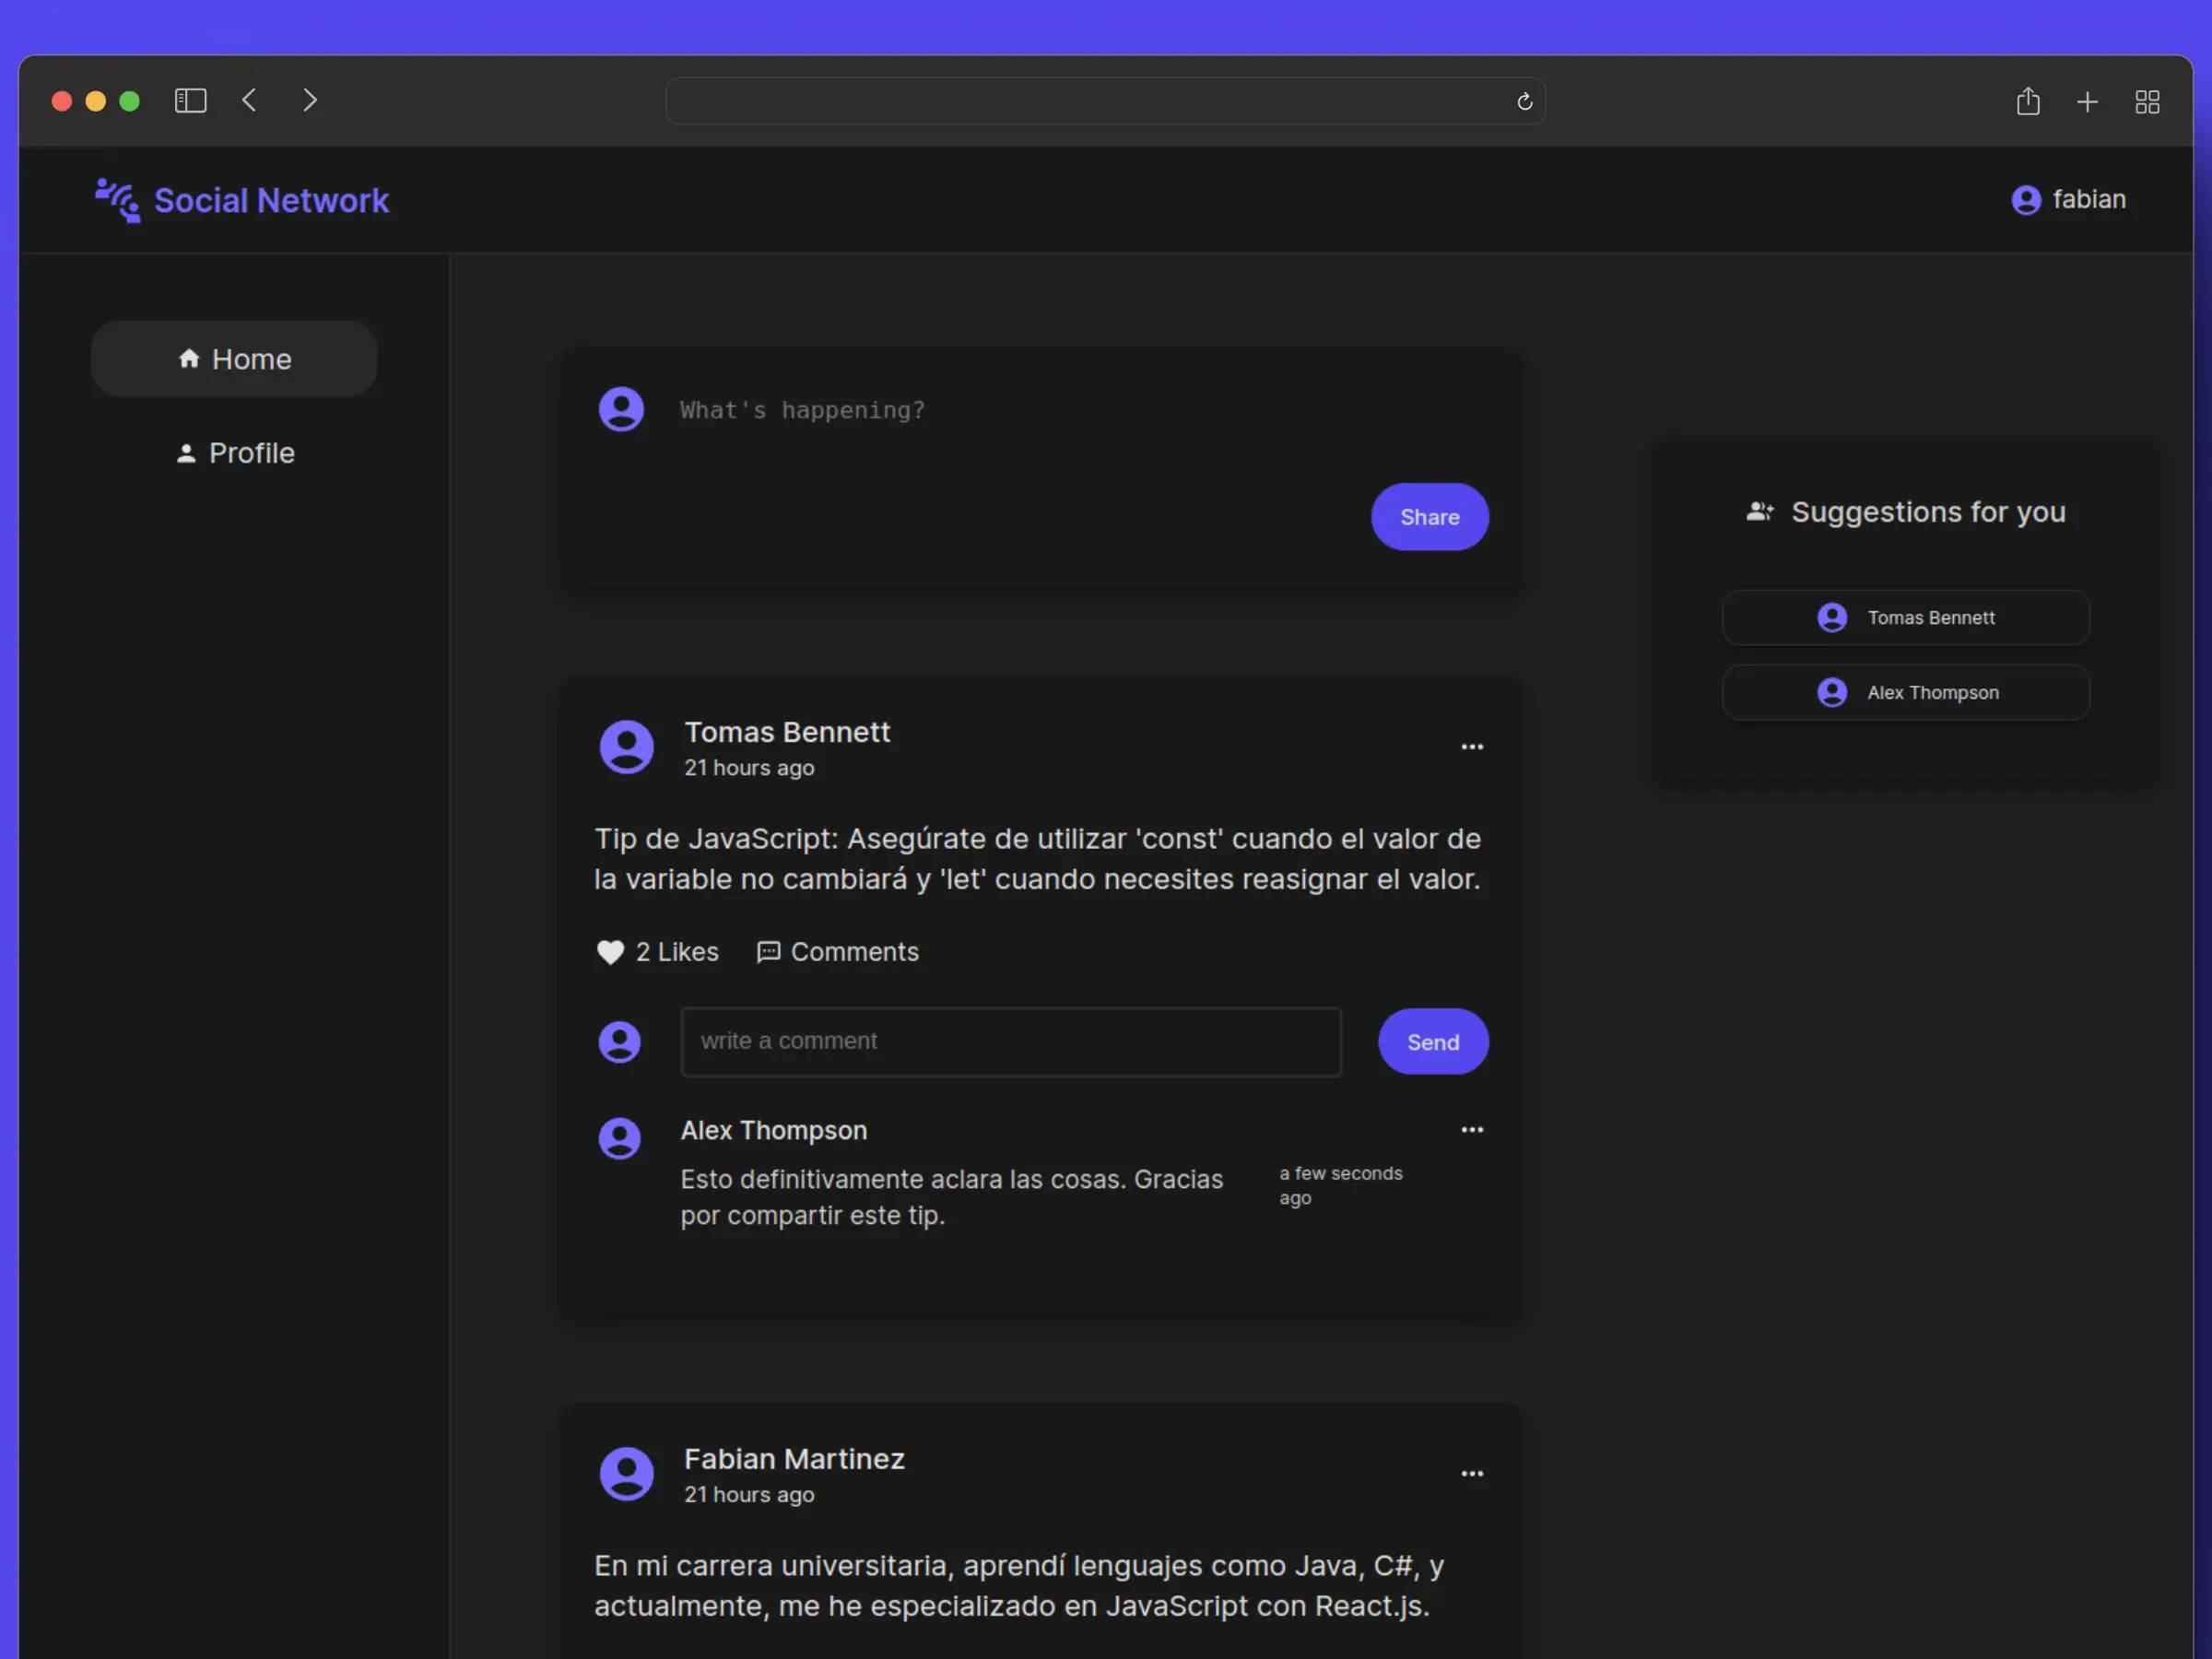Image resolution: width=2212 pixels, height=1659 pixels.
Task: Click the avatar beside the What's happening box
Action: pyautogui.click(x=621, y=409)
